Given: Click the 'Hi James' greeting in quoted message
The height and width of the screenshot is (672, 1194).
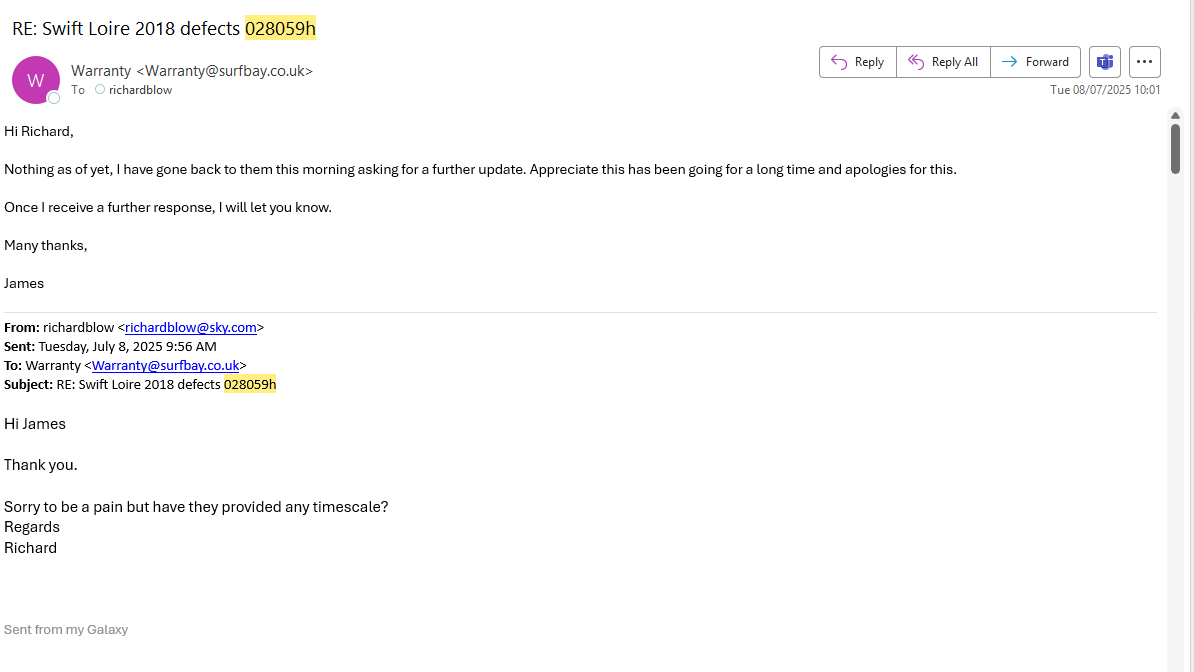Looking at the screenshot, I should pyautogui.click(x=35, y=424).
